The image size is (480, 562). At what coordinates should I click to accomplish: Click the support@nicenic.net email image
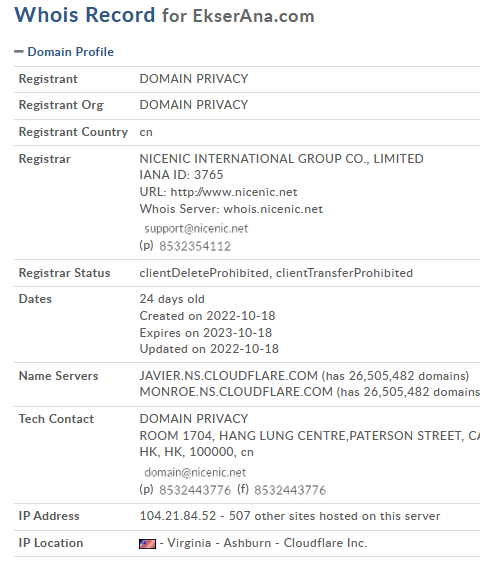point(196,229)
